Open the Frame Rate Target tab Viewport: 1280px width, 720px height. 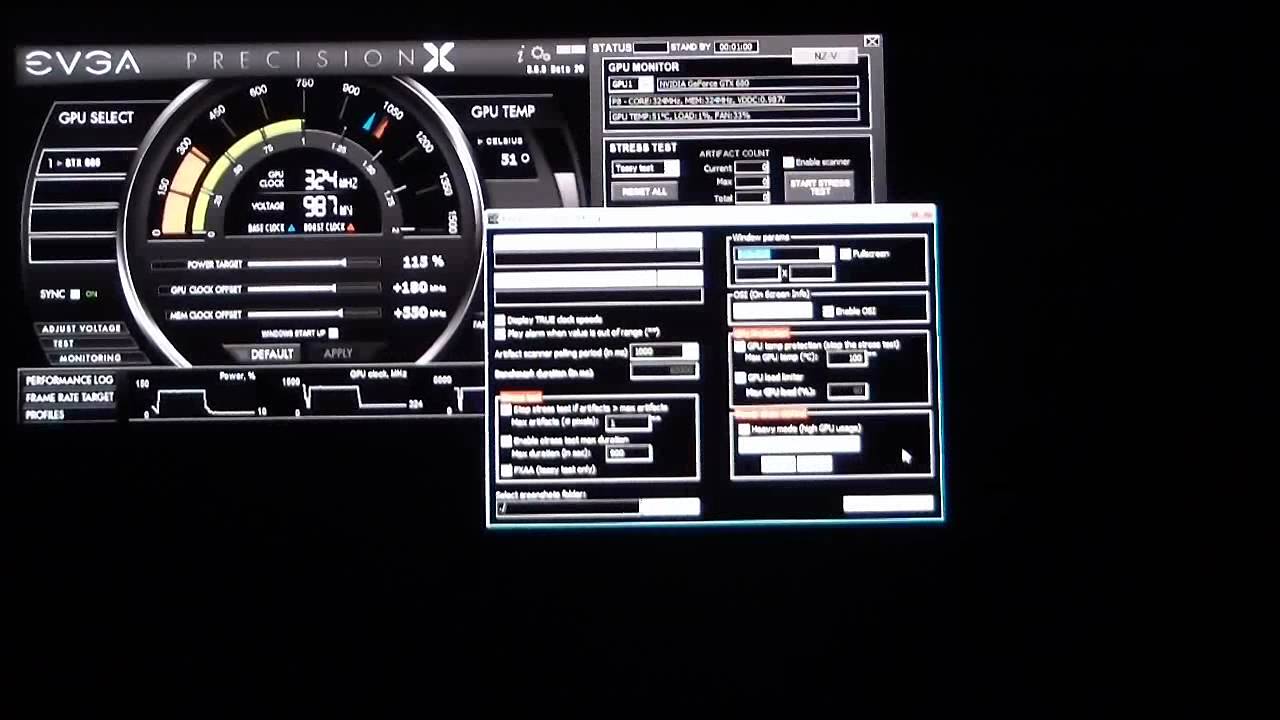coord(69,397)
